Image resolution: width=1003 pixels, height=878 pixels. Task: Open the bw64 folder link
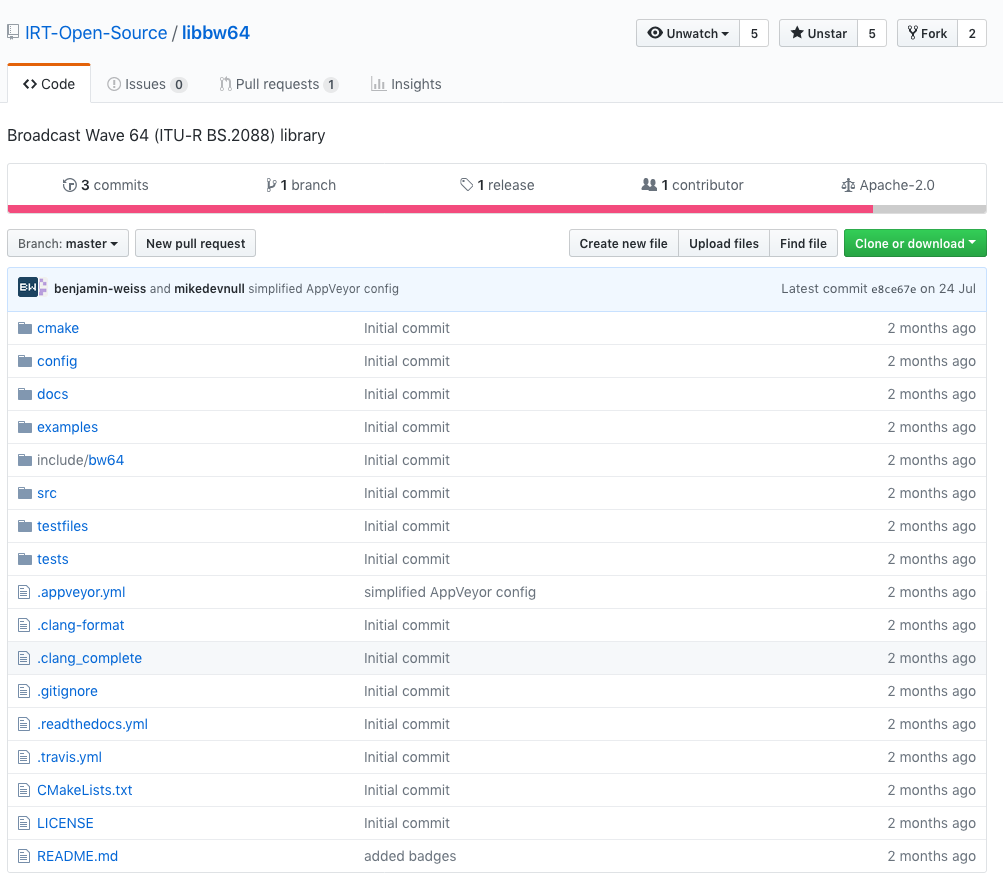coord(106,460)
